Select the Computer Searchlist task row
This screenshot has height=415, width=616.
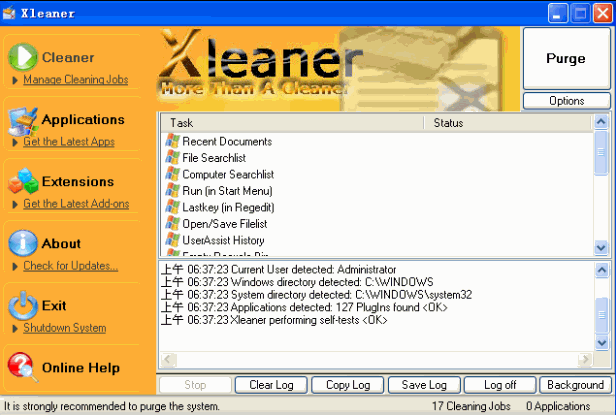point(377,174)
